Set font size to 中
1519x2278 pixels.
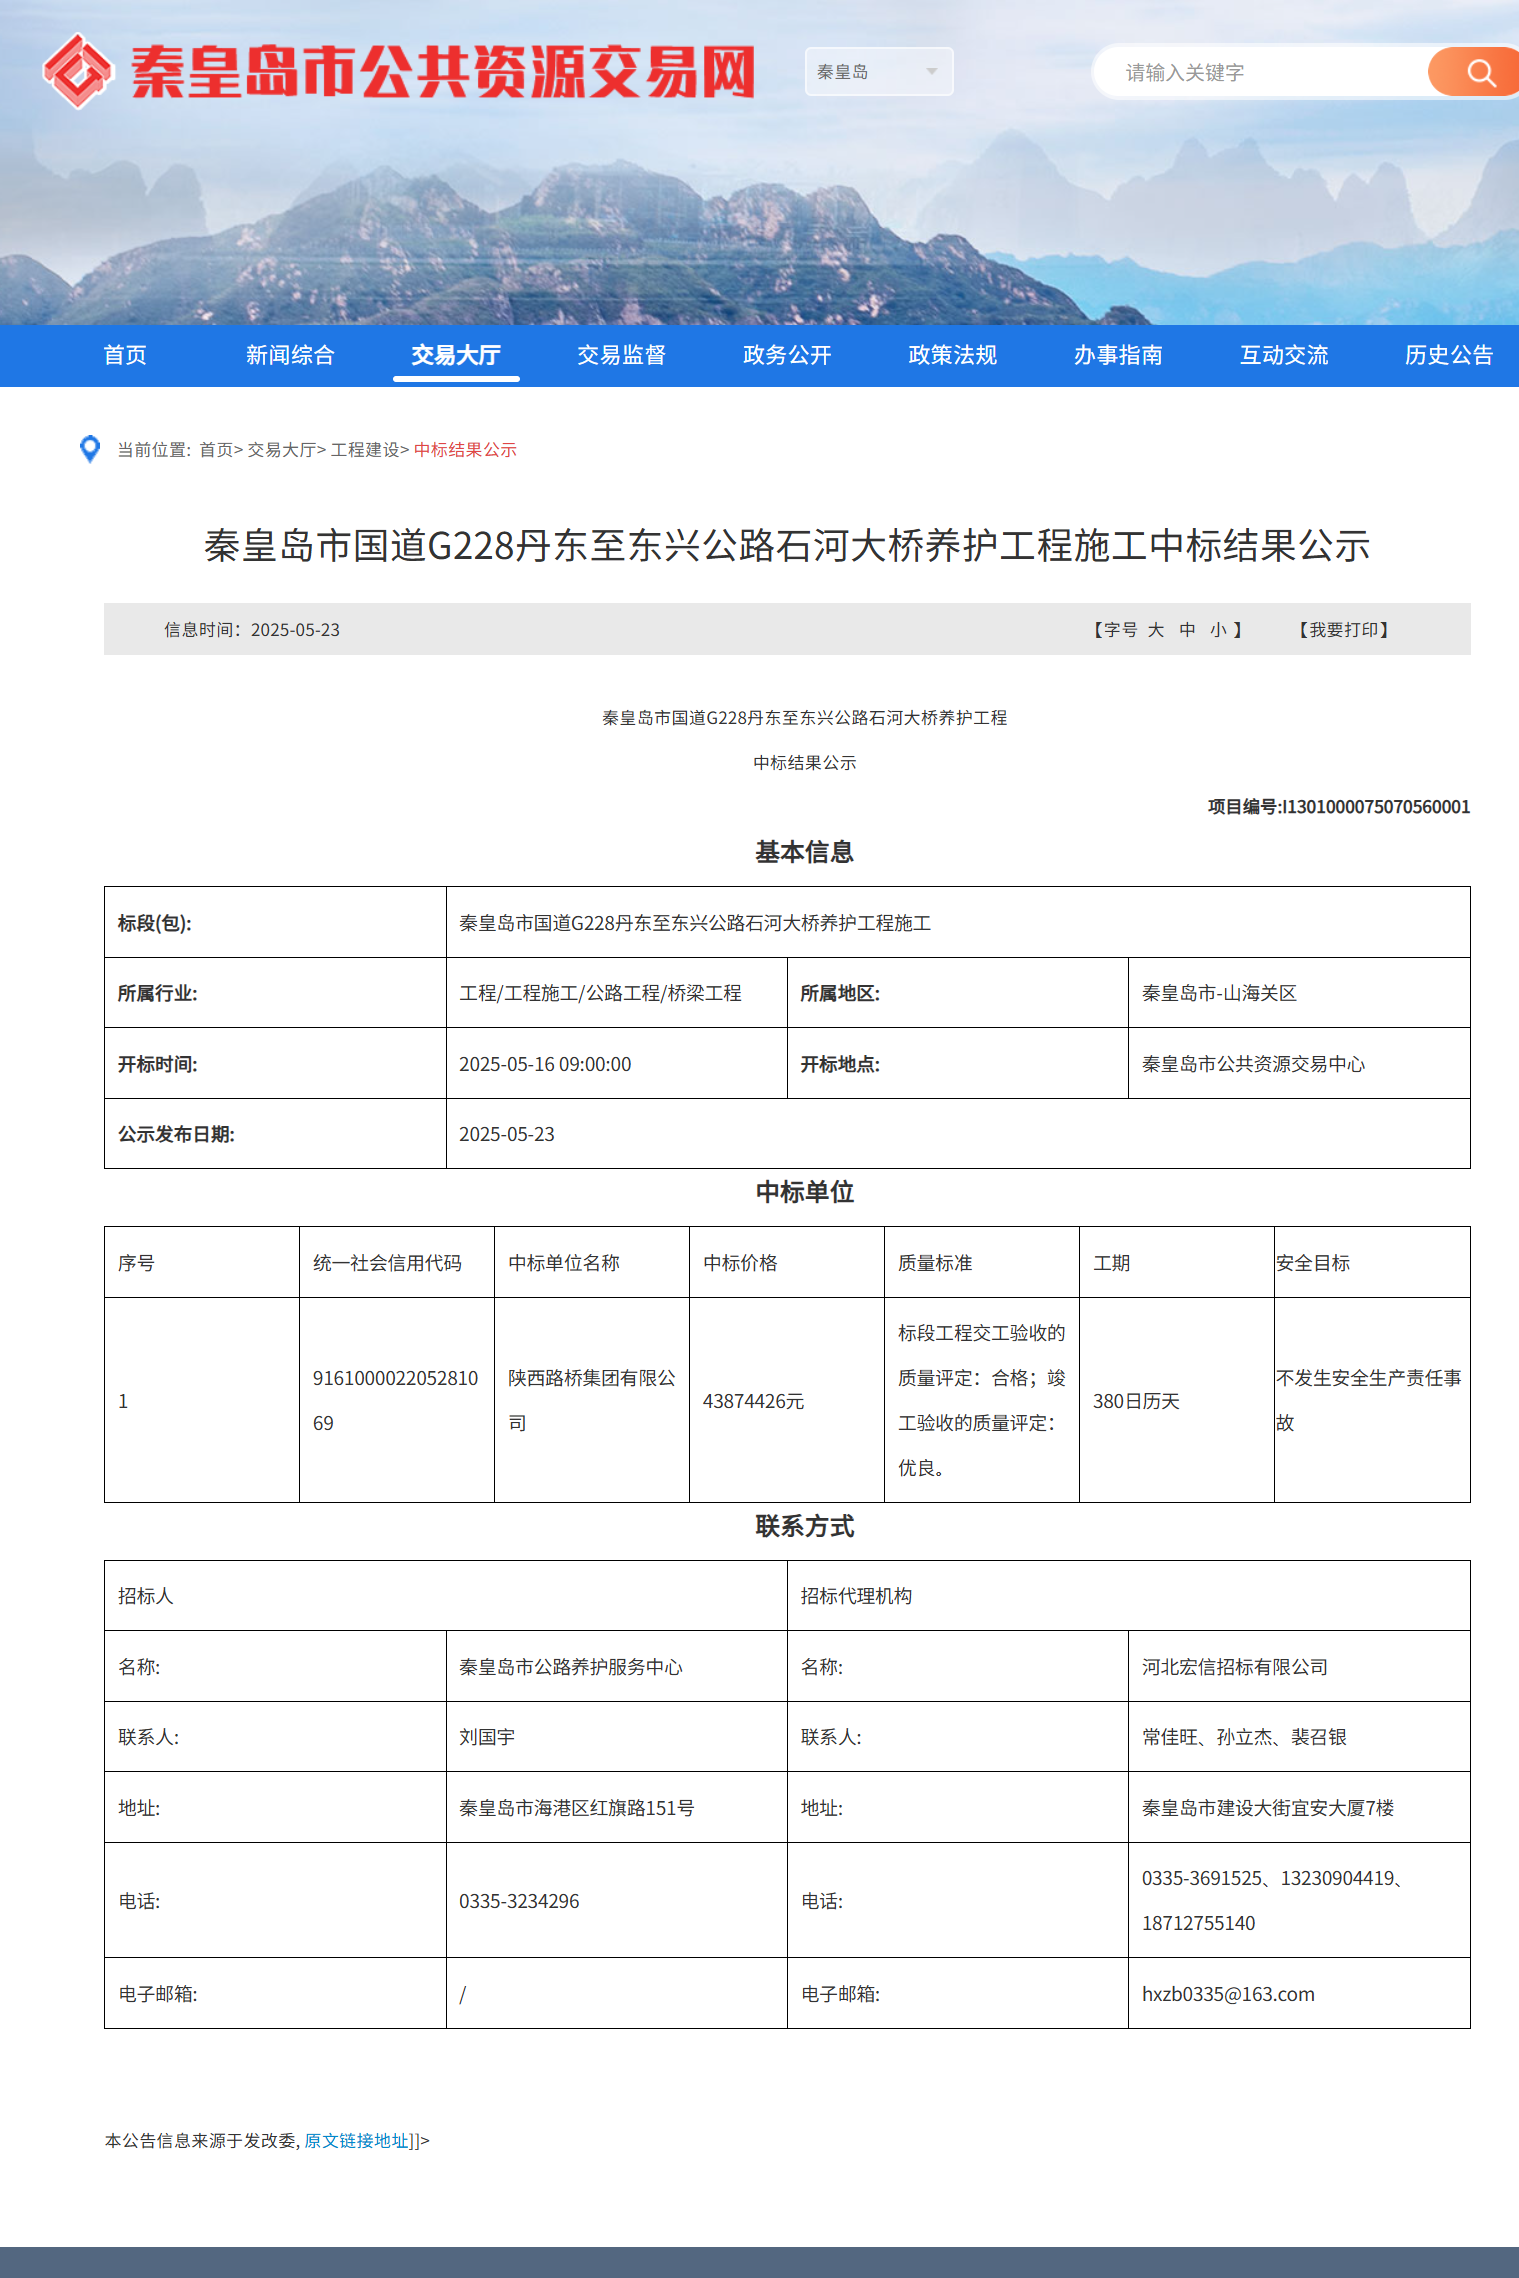point(1187,630)
